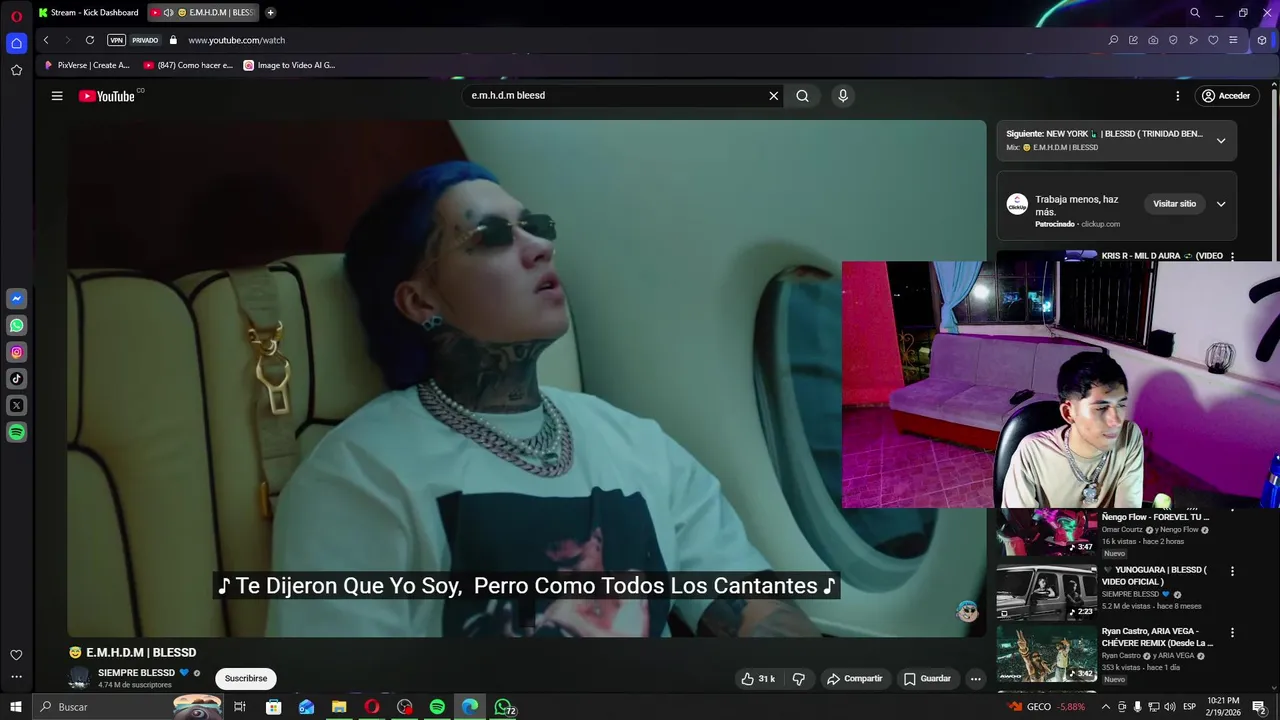Add page to Pinboards heart icon
The image size is (1280, 720).
tap(1213, 40)
